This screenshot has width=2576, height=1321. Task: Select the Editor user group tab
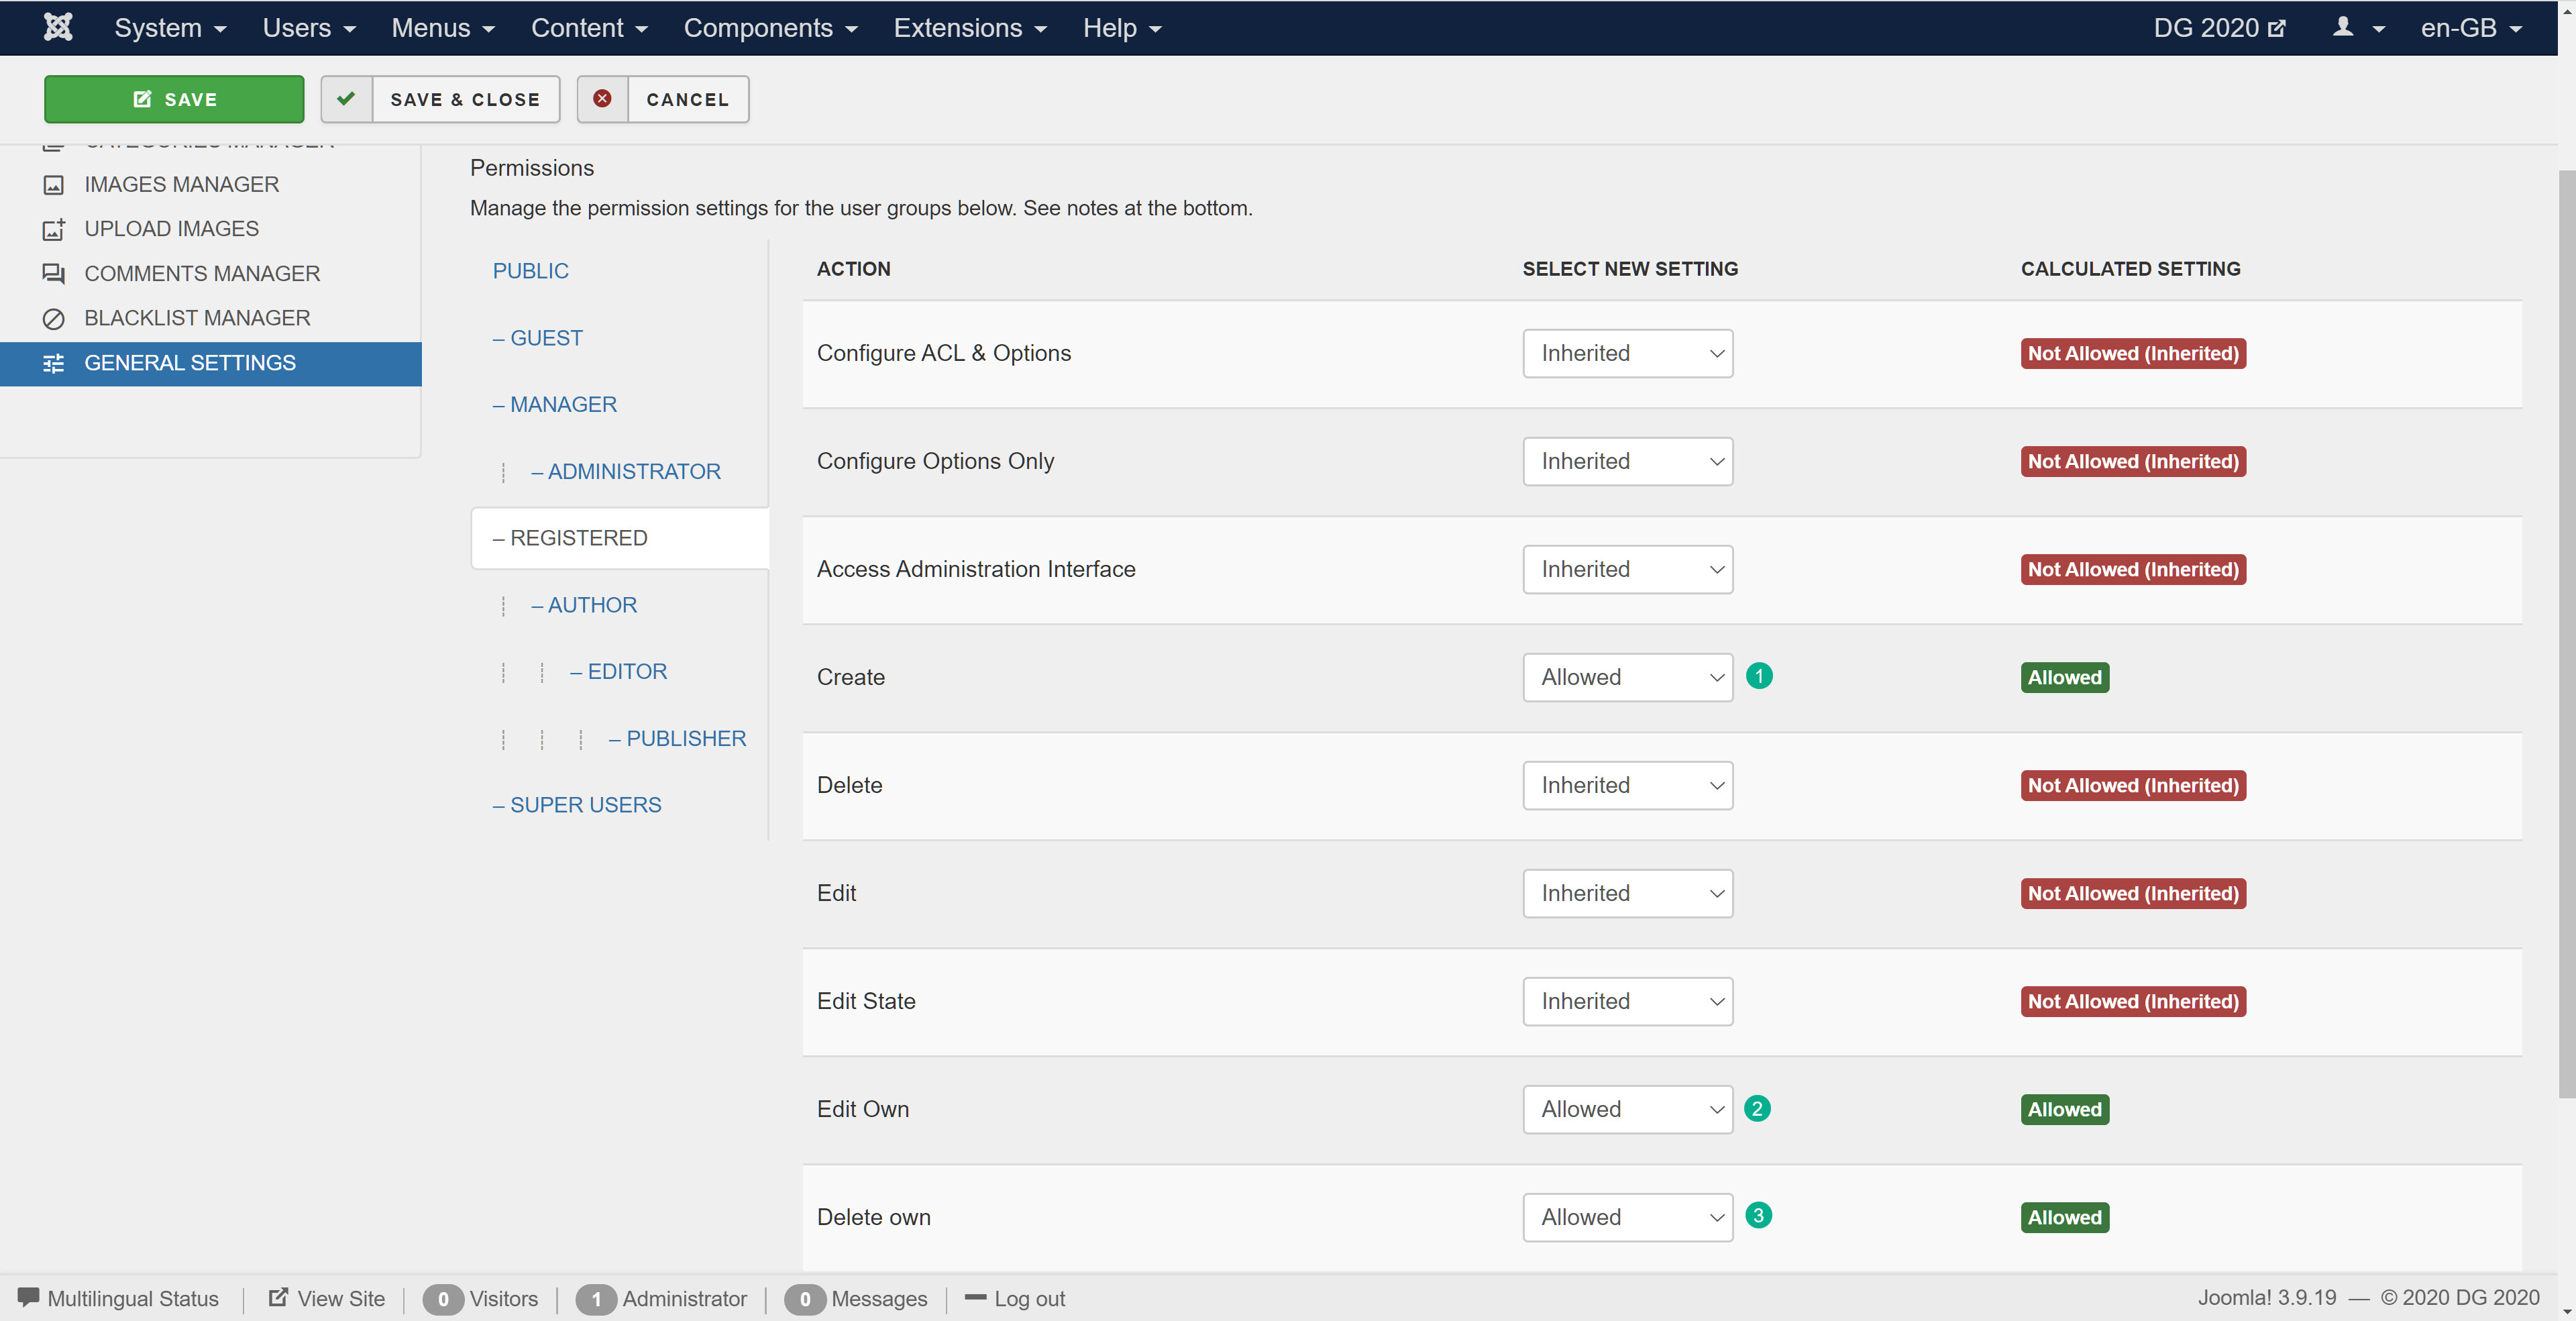(618, 671)
